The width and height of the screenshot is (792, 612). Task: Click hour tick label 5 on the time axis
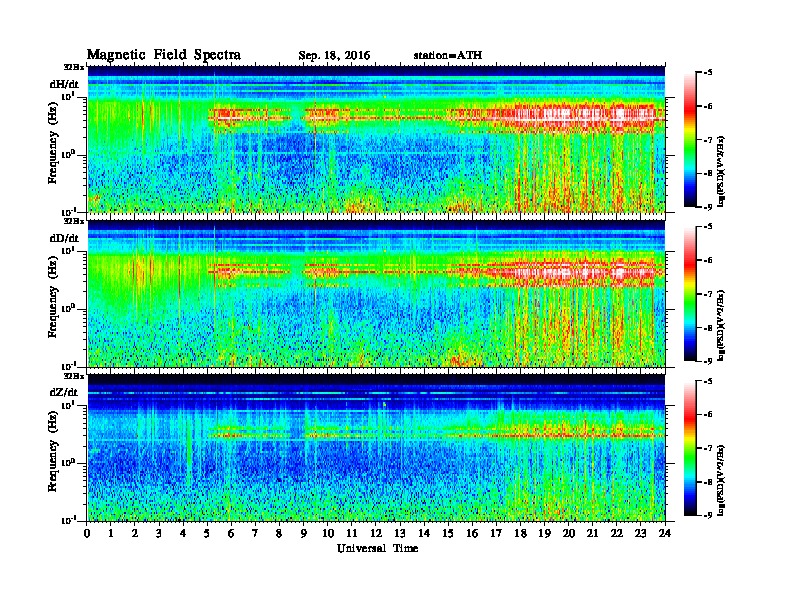tap(207, 533)
